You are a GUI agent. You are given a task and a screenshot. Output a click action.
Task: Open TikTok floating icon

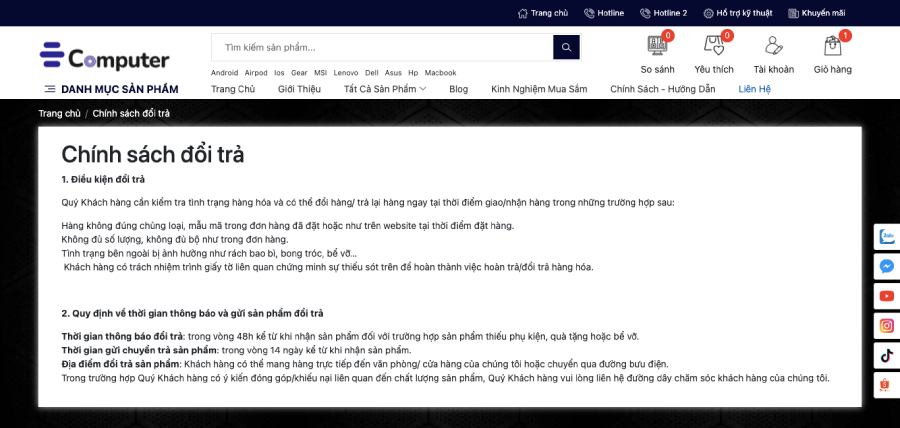887,356
